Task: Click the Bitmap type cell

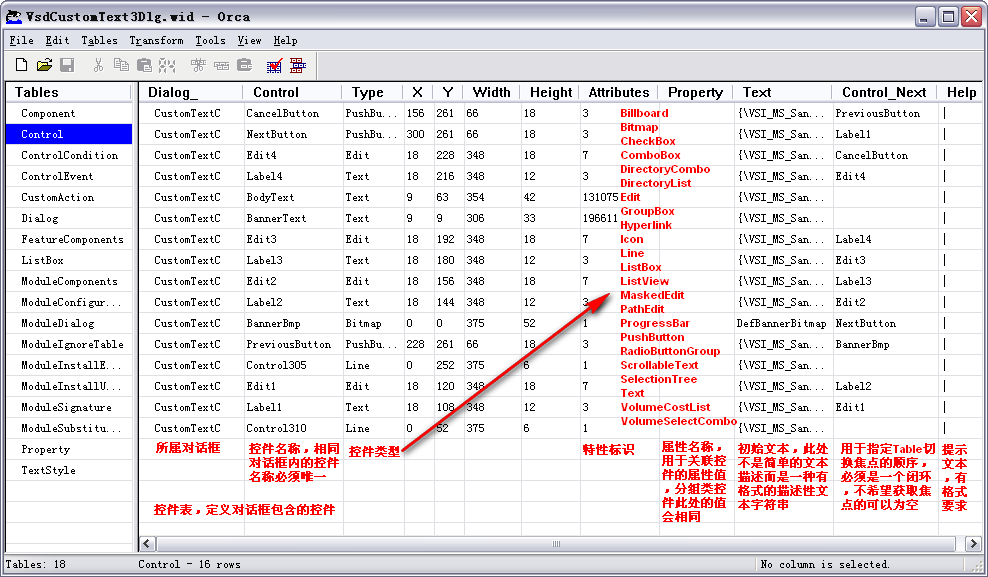Action: [363, 323]
